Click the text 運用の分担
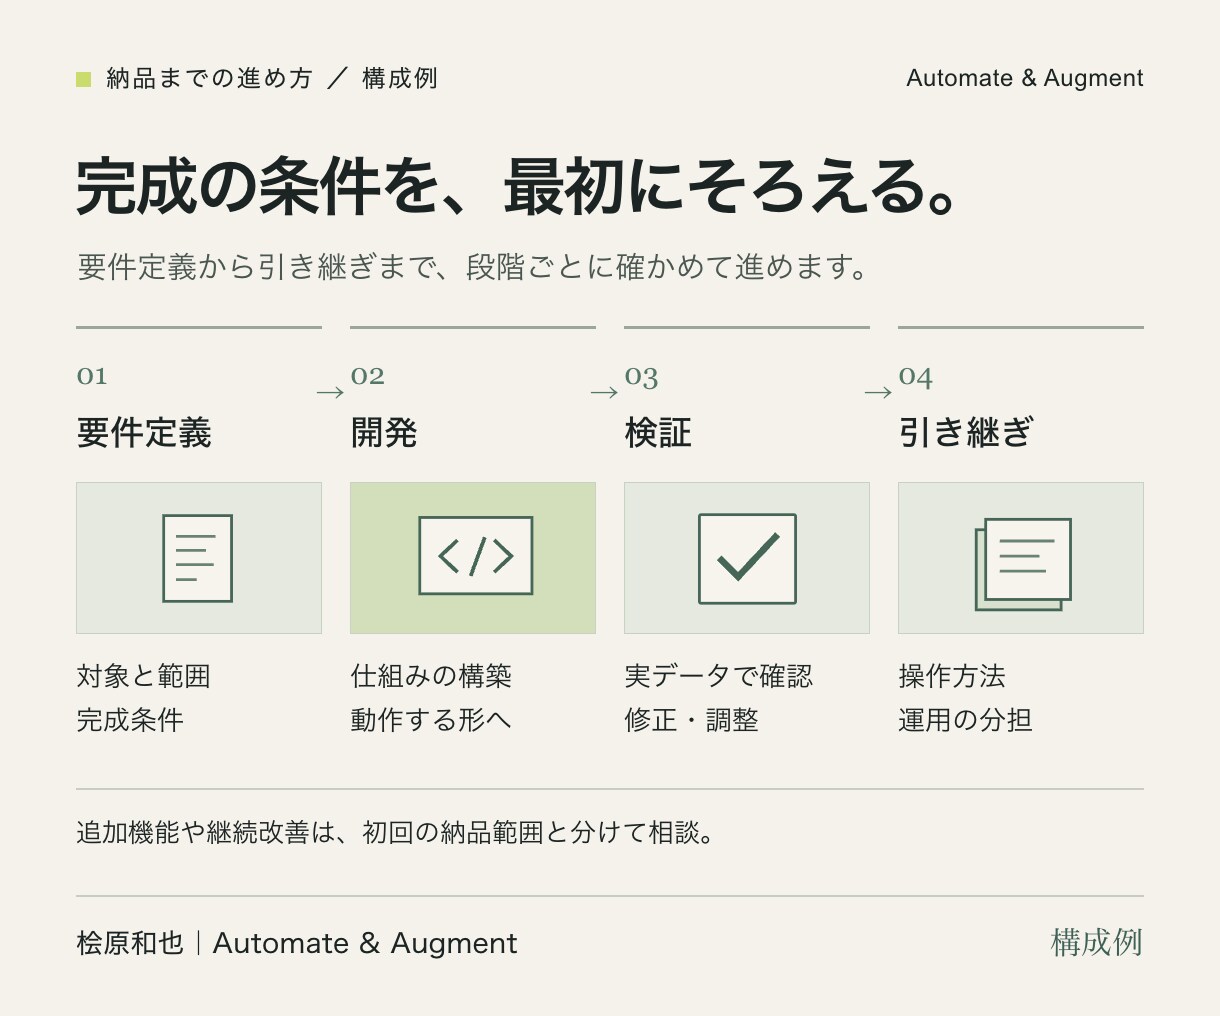Viewport: 1220px width, 1016px height. click(966, 720)
